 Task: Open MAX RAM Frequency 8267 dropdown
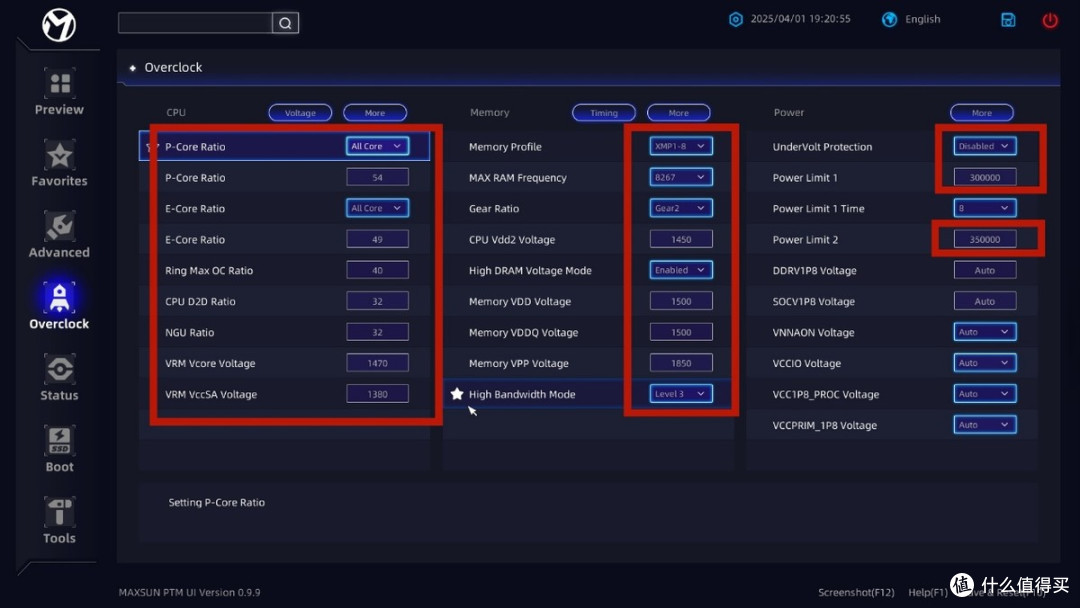pos(681,177)
